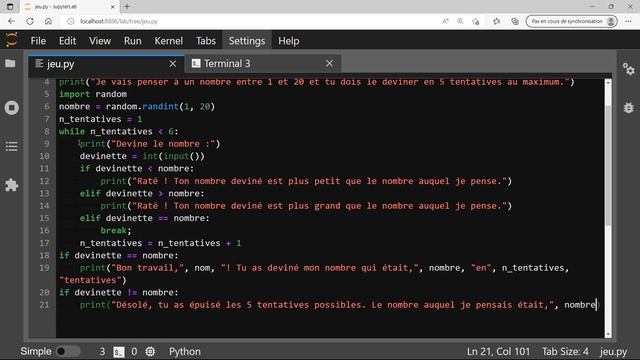Close the jeu.py browser tab

[x=113, y=7]
